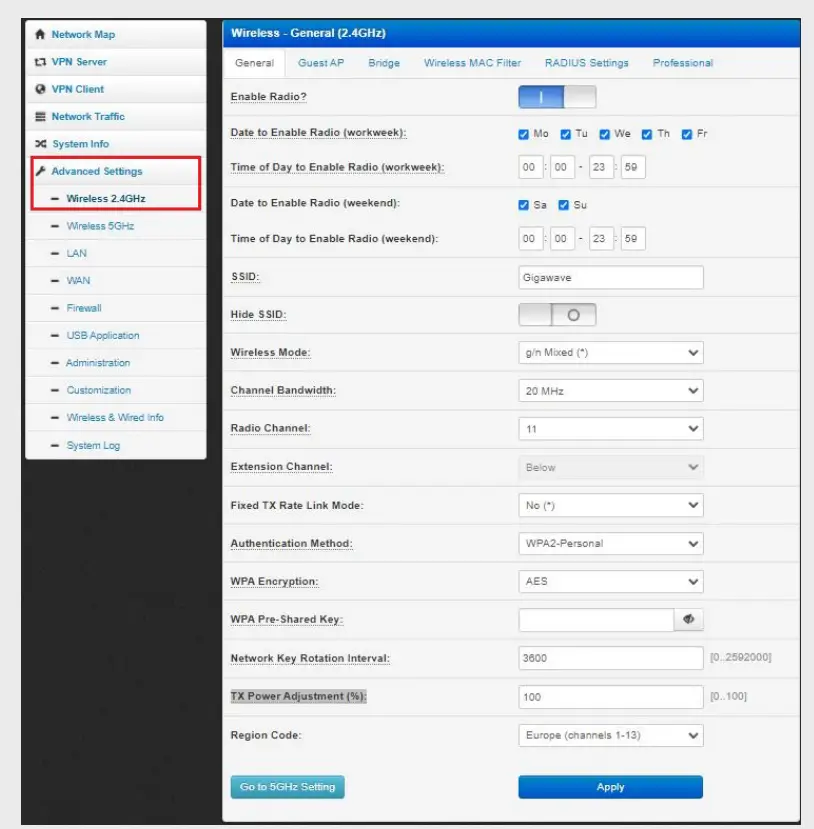The height and width of the screenshot is (829, 814).
Task: Click the Network Traffic bars icon
Action: 40,116
